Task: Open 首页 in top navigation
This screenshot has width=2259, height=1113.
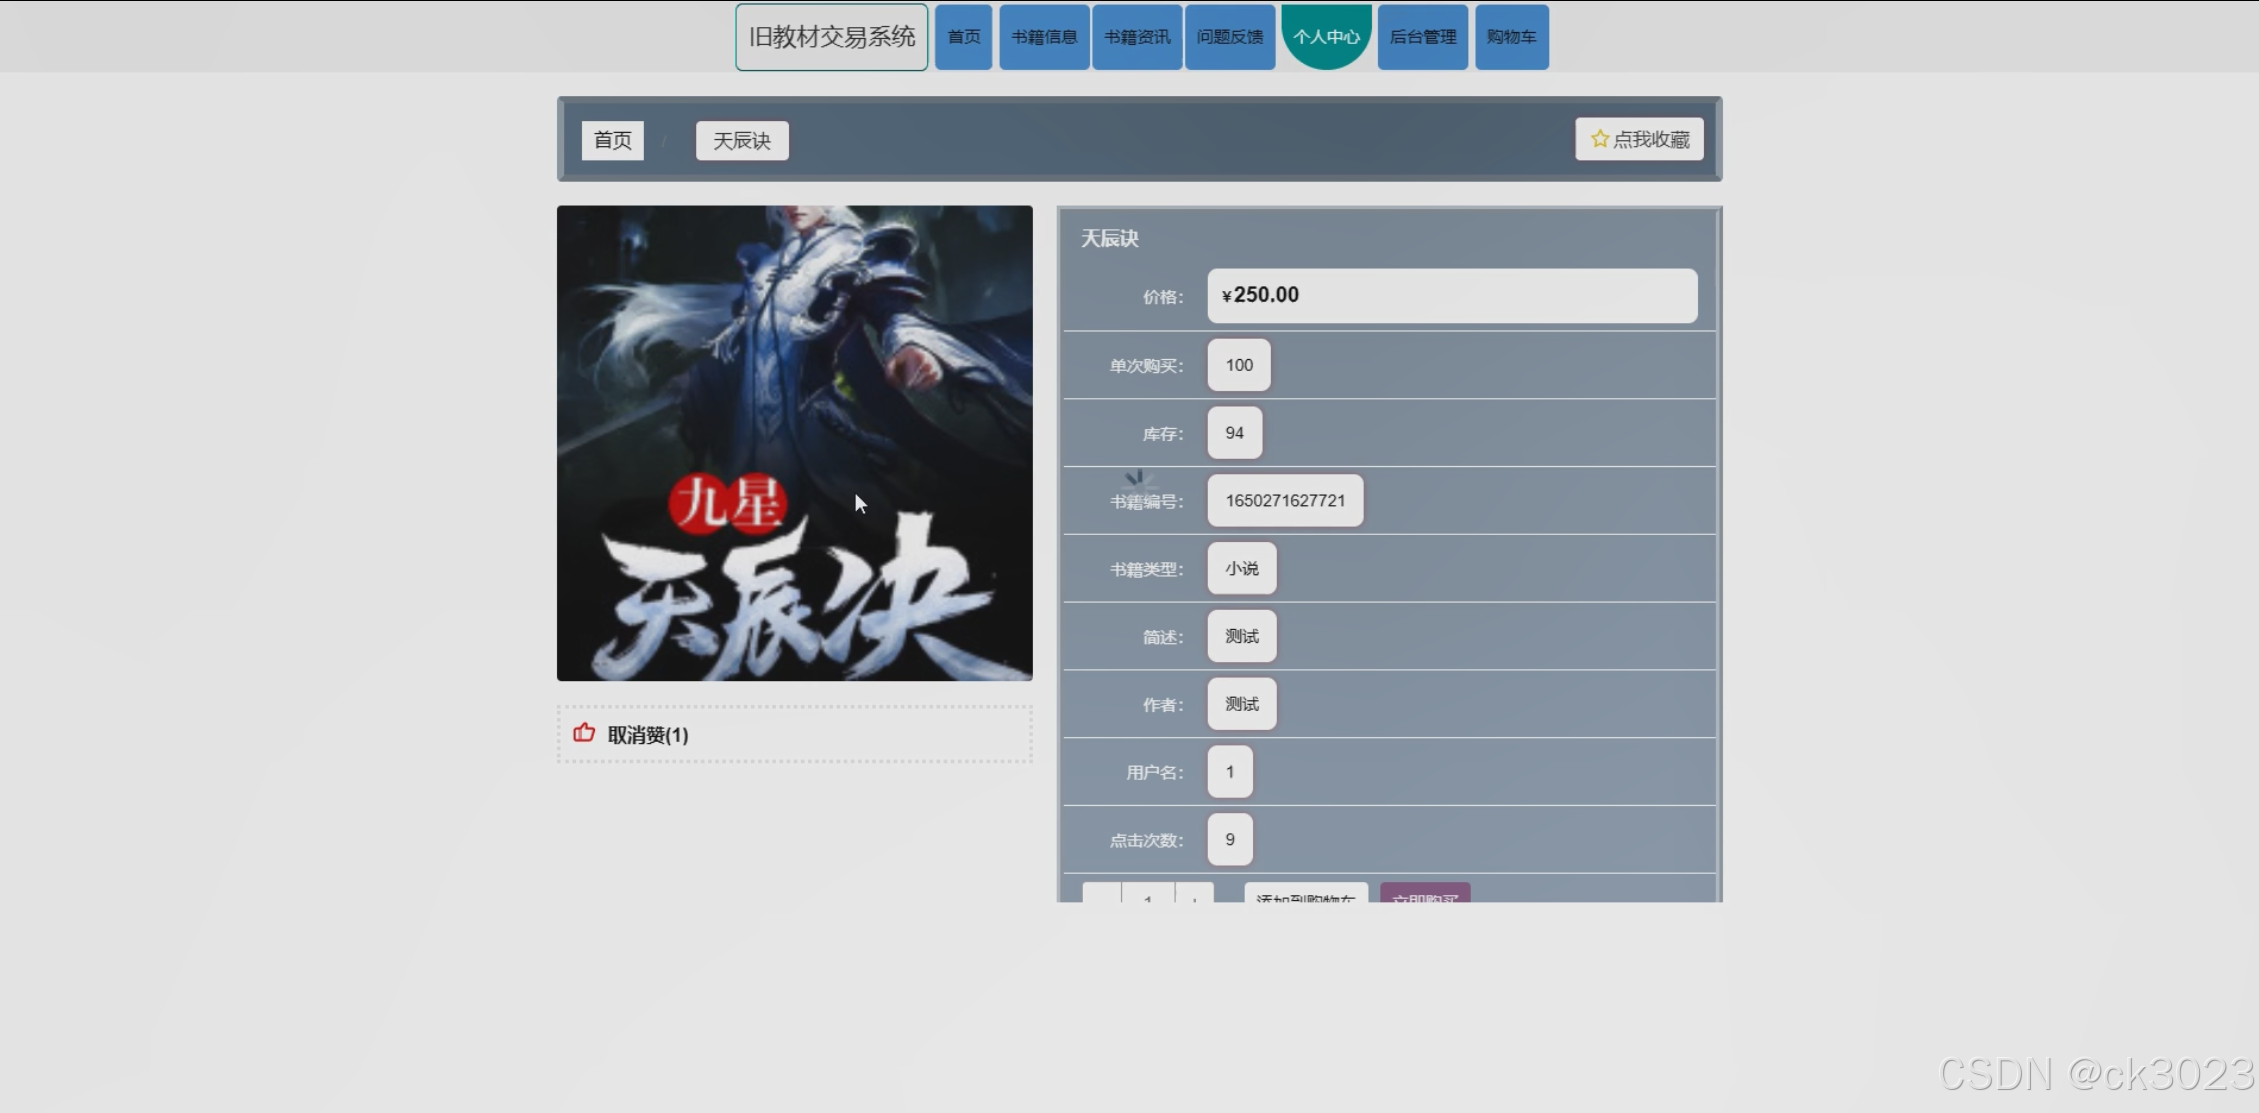Action: pyautogui.click(x=963, y=37)
